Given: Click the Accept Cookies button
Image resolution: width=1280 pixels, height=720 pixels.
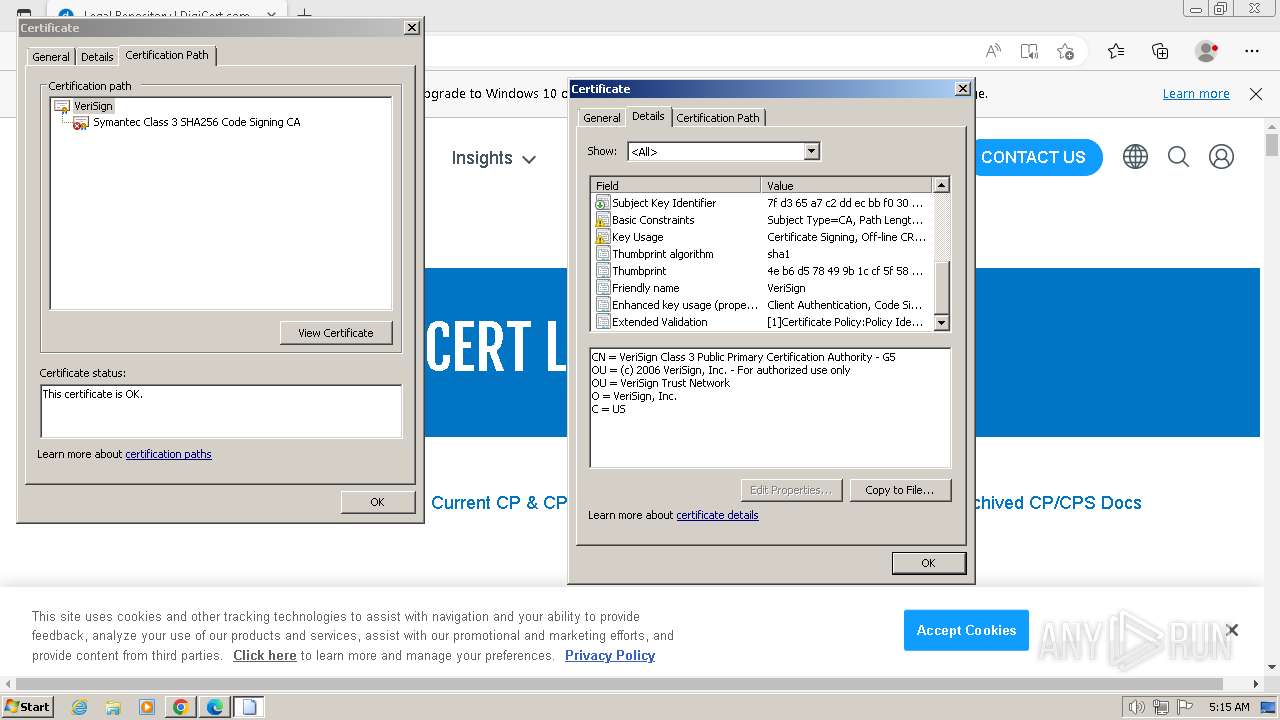Looking at the screenshot, I should (966, 630).
